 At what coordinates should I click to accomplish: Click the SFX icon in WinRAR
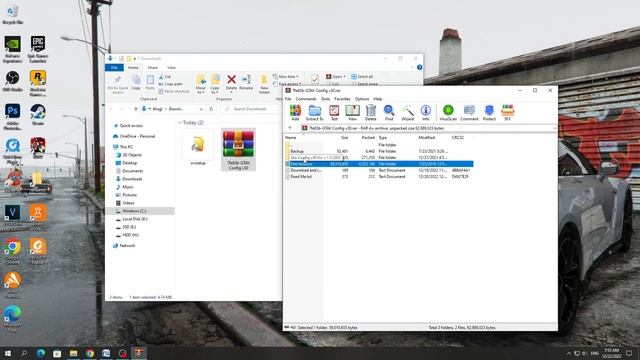pyautogui.click(x=507, y=112)
